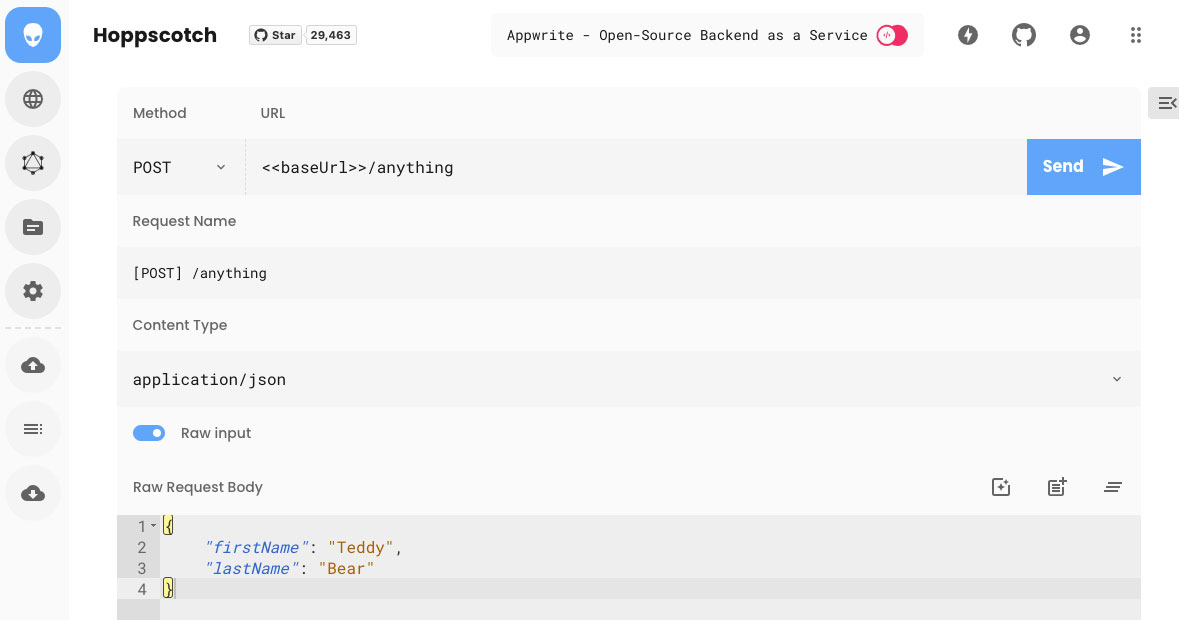The width and height of the screenshot is (1179, 620).
Task: Open the GraphQL section in sidebar
Action: (x=33, y=163)
